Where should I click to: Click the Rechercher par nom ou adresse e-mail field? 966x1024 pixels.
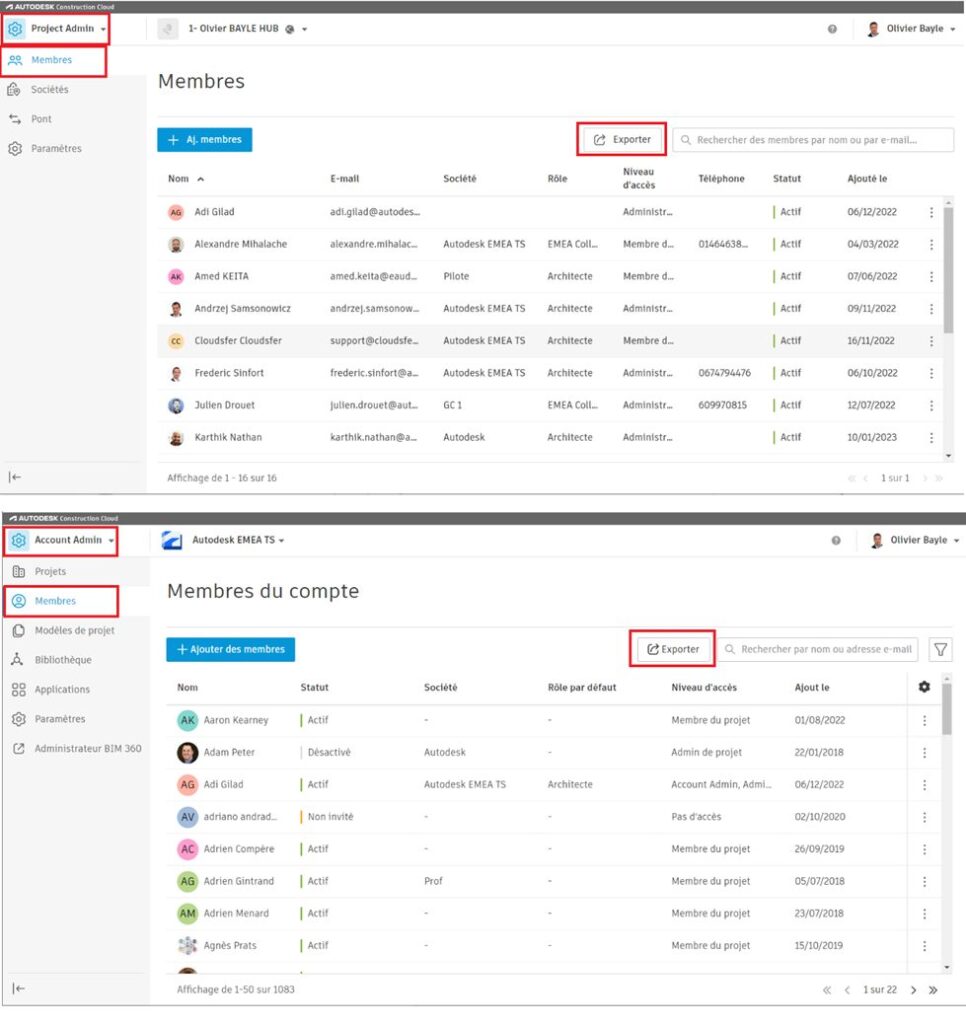point(826,650)
